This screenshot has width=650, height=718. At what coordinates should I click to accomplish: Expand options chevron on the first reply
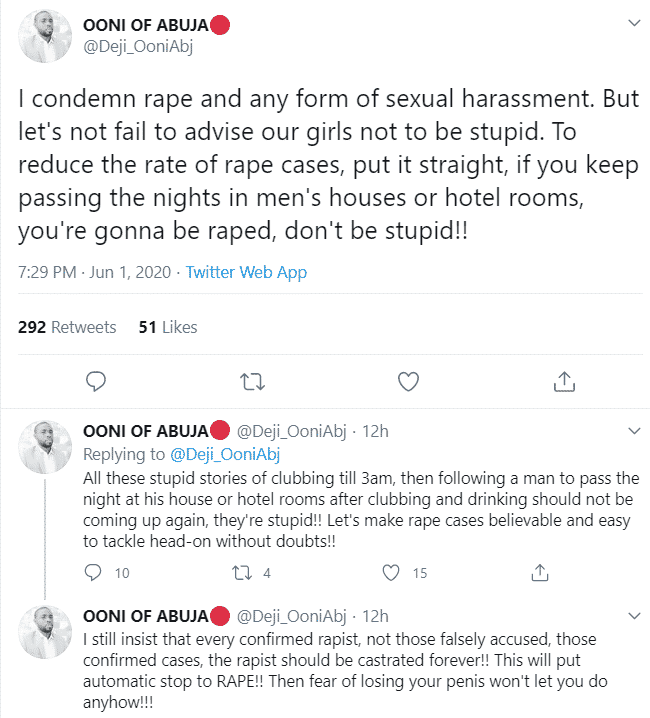(632, 431)
